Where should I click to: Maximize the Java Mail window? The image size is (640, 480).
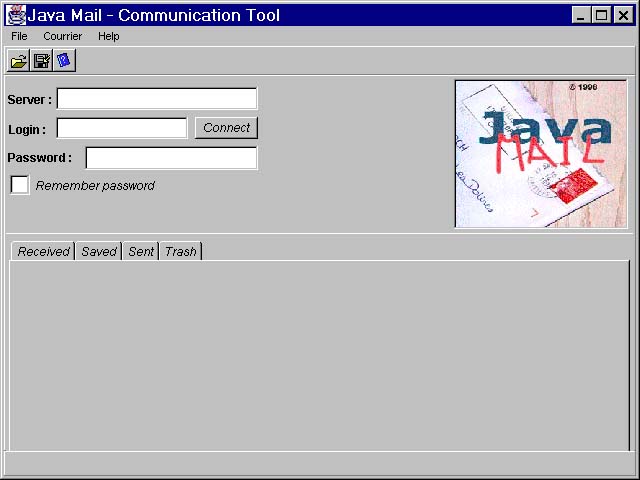(601, 15)
